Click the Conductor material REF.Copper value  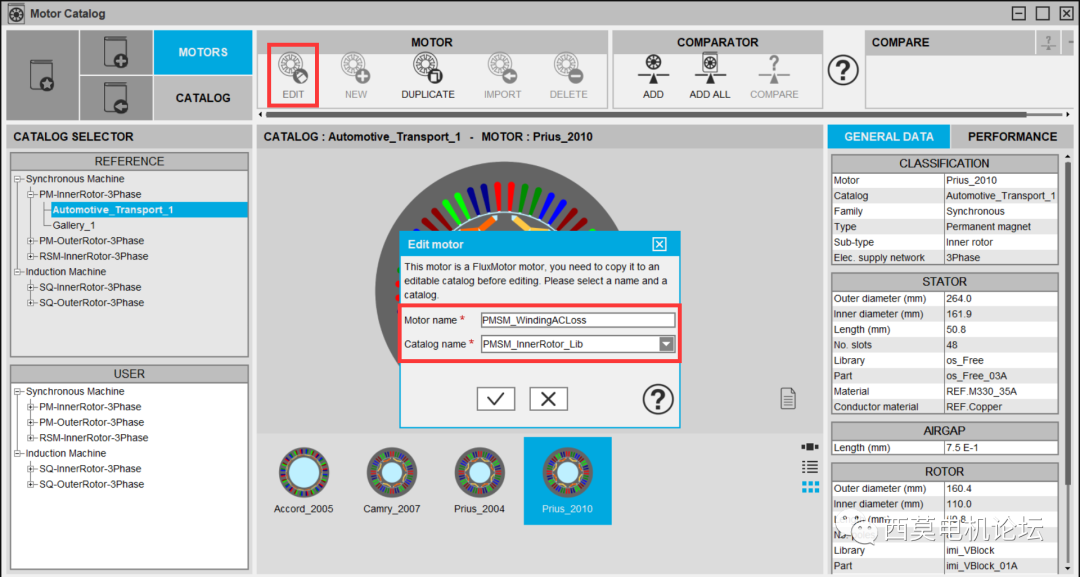tap(1001, 407)
